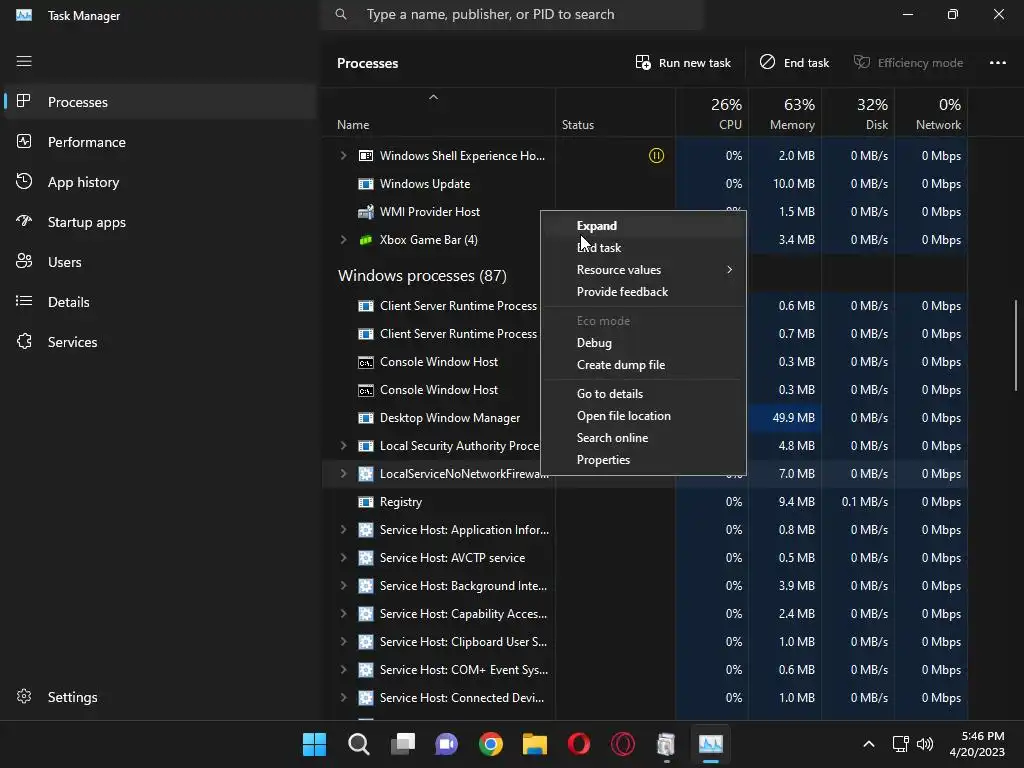Open Task View on the taskbar
The height and width of the screenshot is (768, 1024).
[403, 744]
